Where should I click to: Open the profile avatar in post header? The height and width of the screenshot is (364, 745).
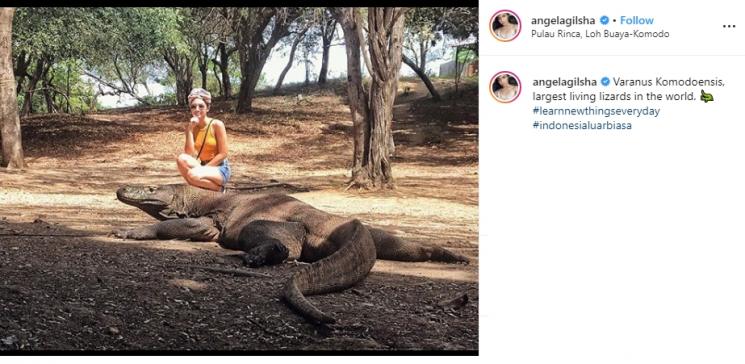point(505,26)
